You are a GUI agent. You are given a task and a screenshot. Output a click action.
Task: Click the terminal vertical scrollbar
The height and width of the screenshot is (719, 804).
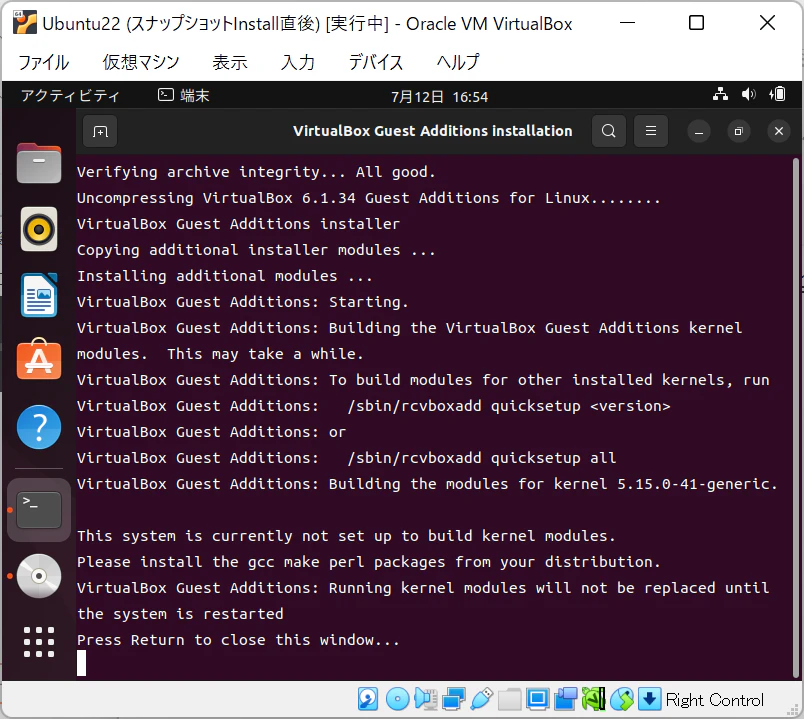[x=795, y=417]
